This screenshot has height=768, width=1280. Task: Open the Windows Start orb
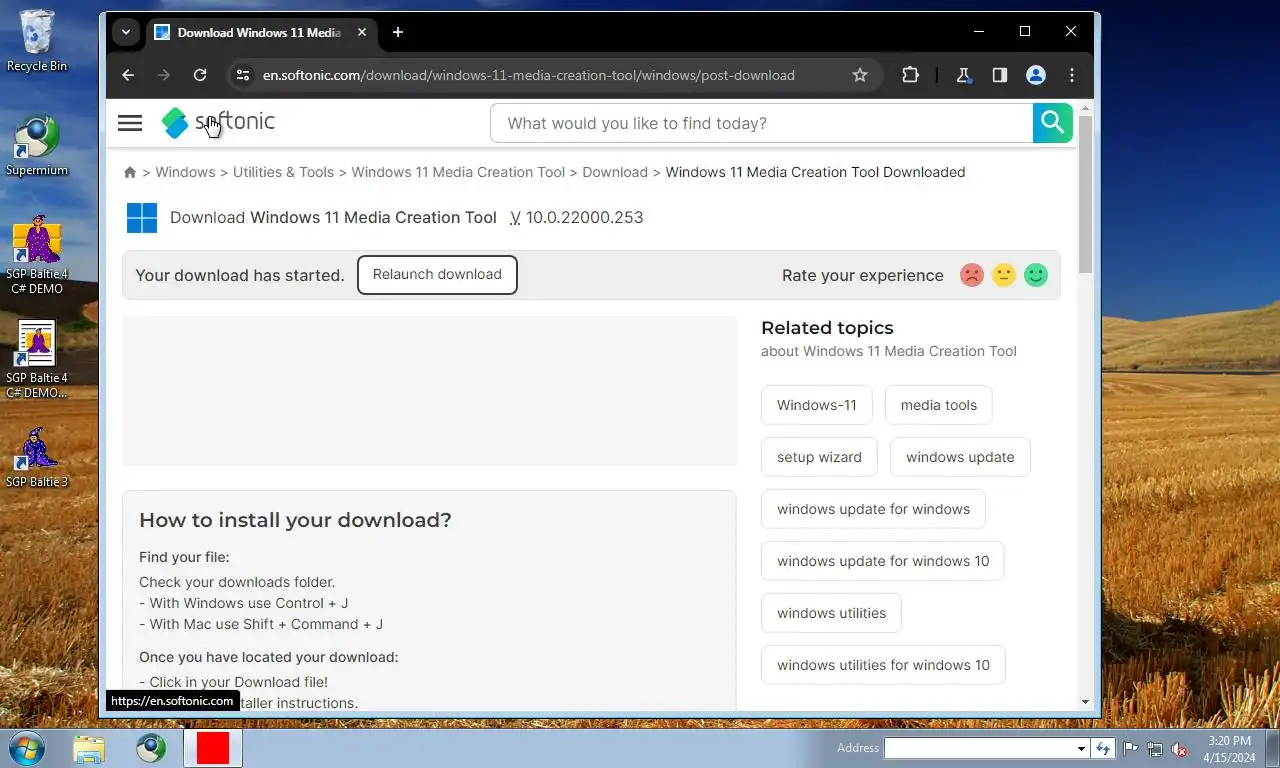point(26,748)
